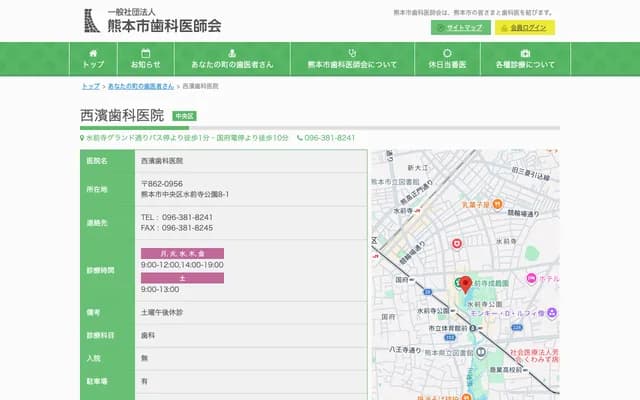
Task: Click the 中央区 area tag
Action: (185, 116)
